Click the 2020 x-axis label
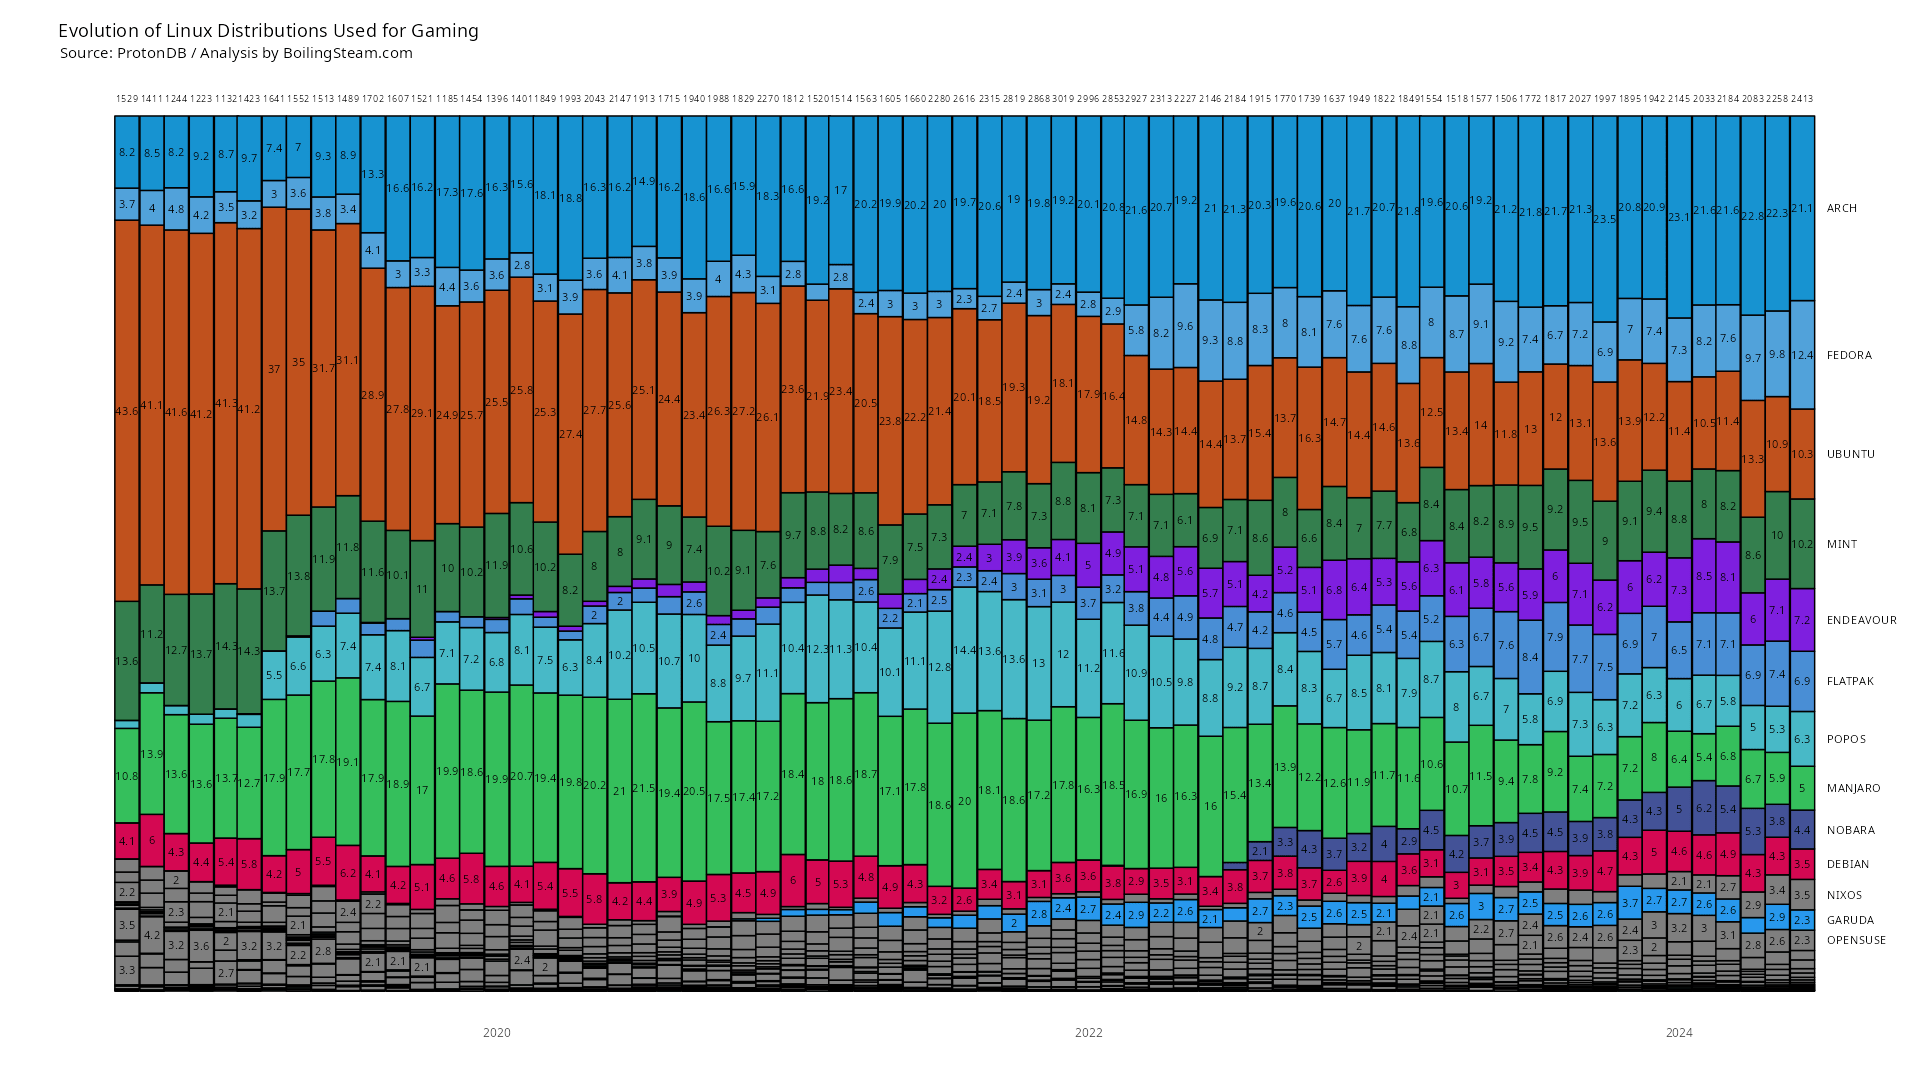Screen dimensions: 1920x1080 tap(497, 1033)
